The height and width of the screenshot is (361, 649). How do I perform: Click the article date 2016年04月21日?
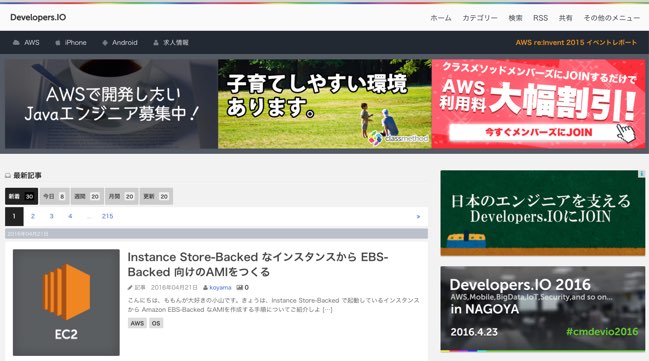click(x=174, y=287)
